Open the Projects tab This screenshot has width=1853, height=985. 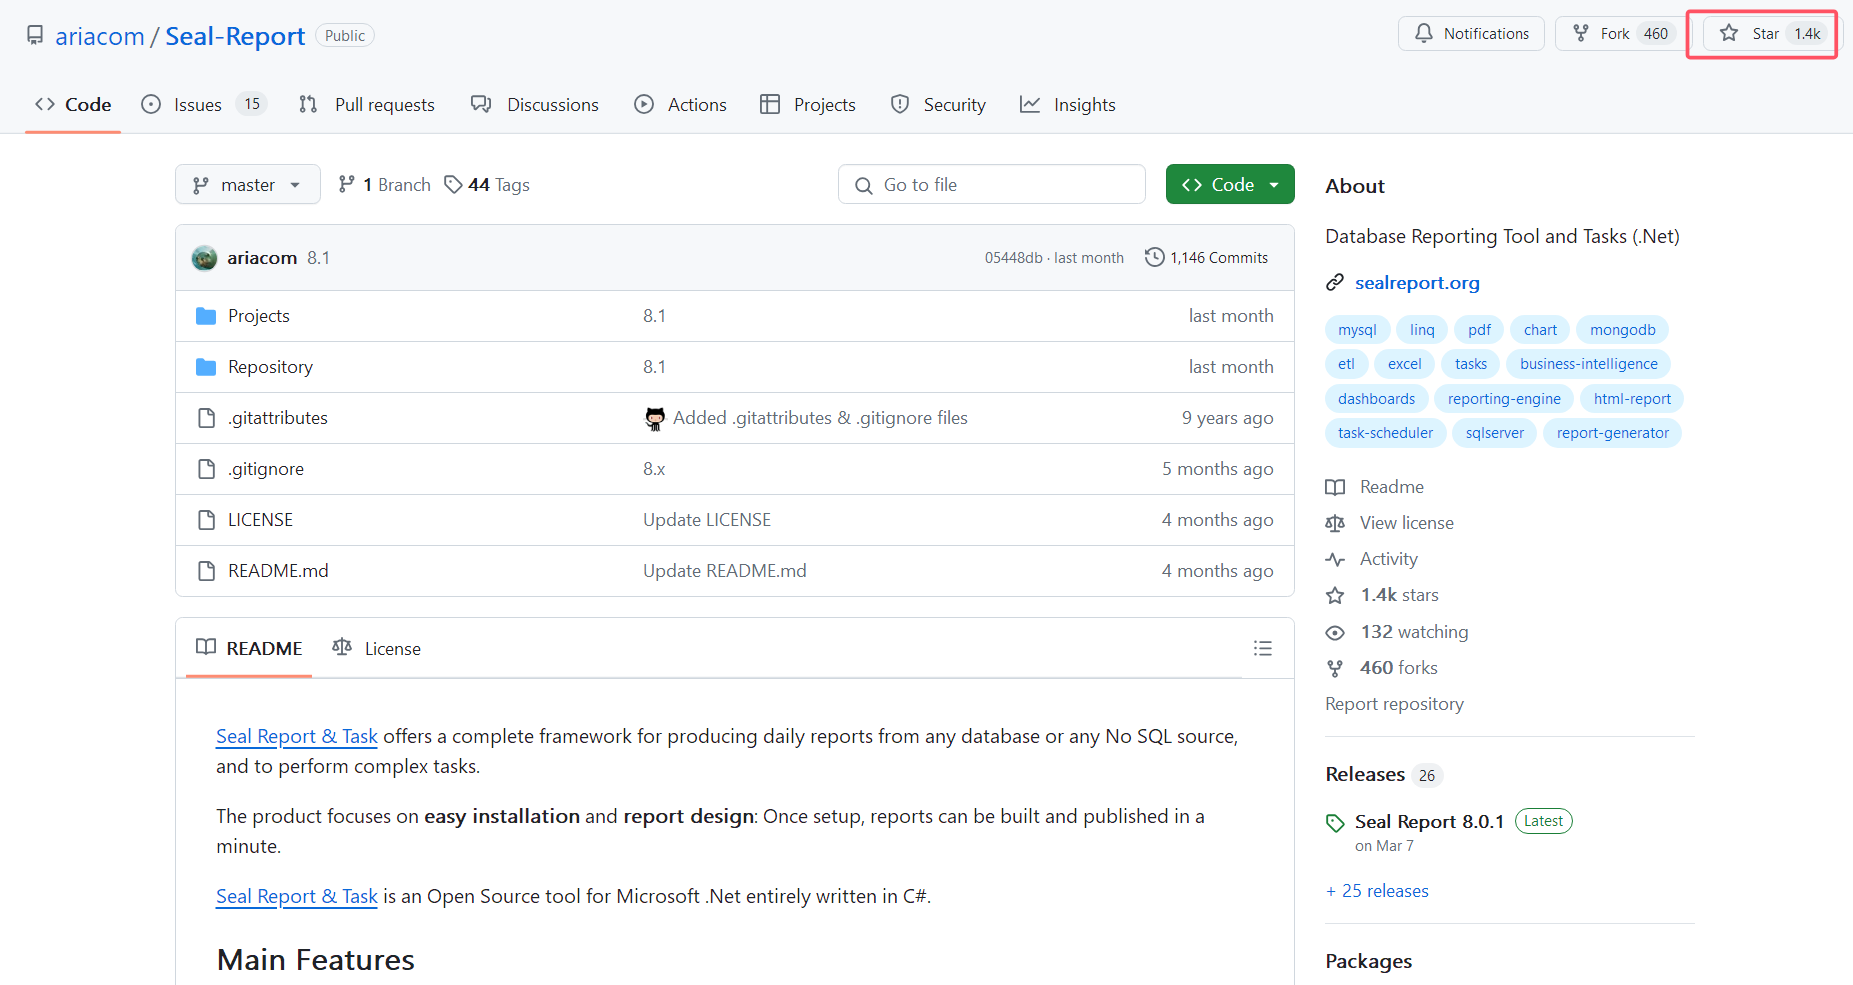click(808, 105)
